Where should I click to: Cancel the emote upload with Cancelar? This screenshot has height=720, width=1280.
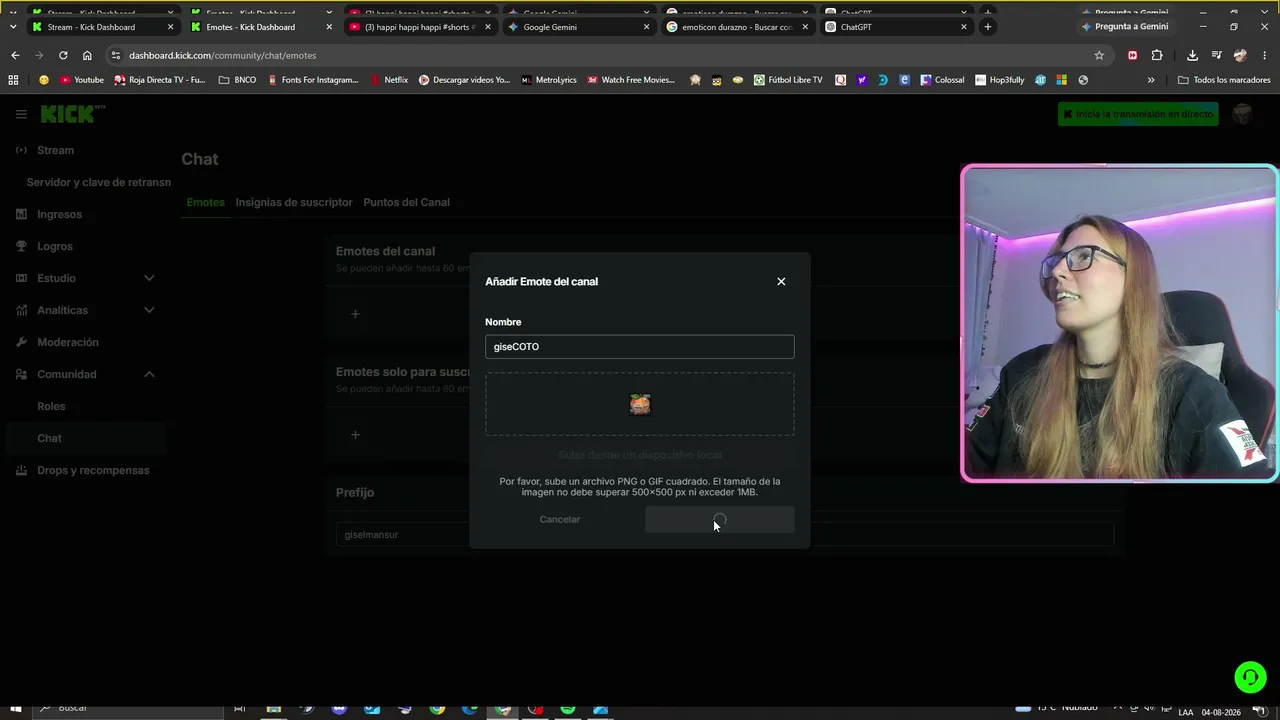click(x=560, y=519)
